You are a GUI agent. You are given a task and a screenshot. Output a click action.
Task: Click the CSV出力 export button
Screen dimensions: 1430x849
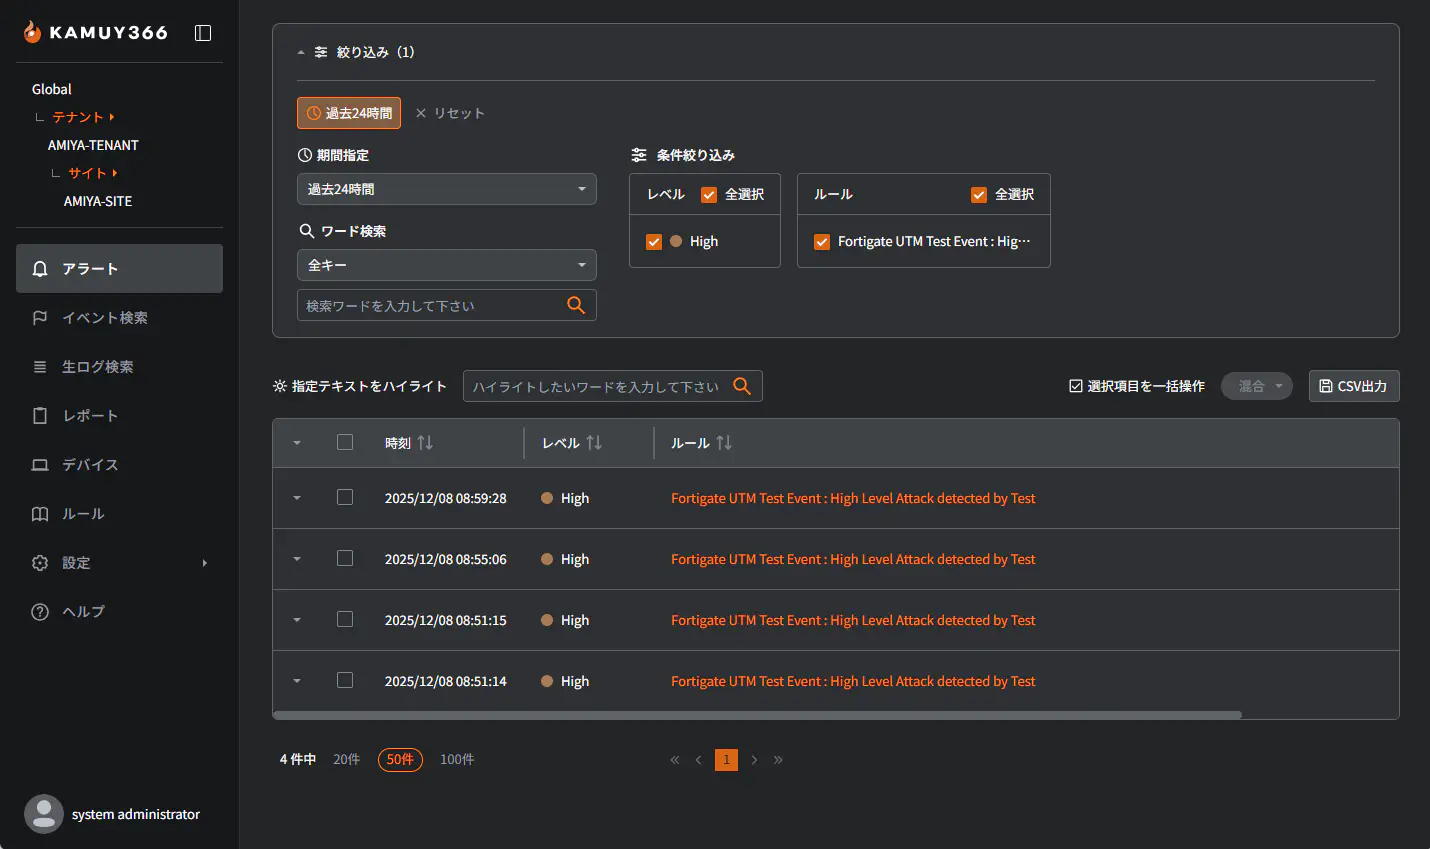(x=1353, y=386)
